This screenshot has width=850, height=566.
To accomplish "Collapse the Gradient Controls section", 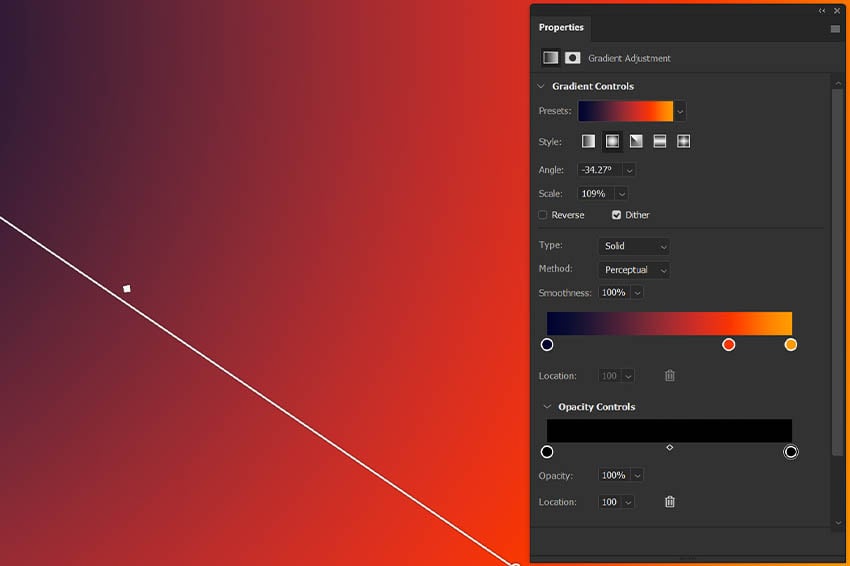I will pyautogui.click(x=541, y=86).
